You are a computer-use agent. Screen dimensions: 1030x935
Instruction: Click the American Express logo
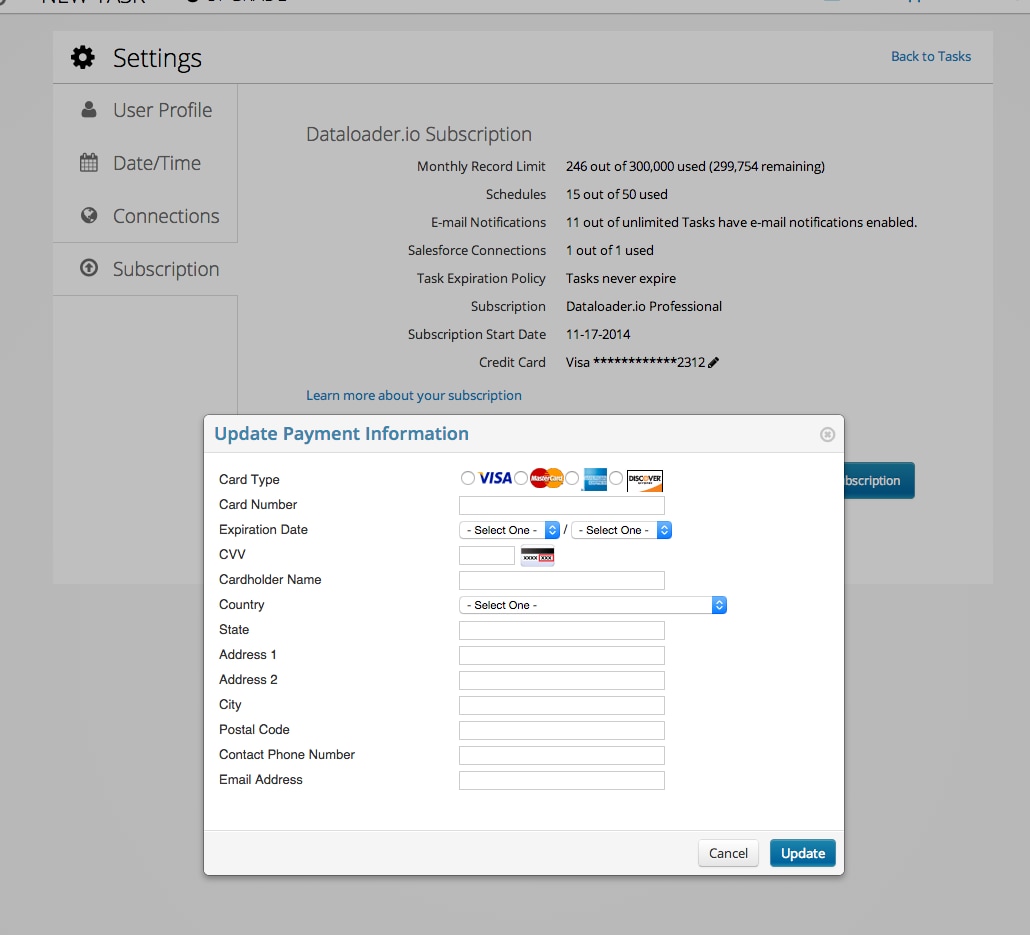pos(594,479)
